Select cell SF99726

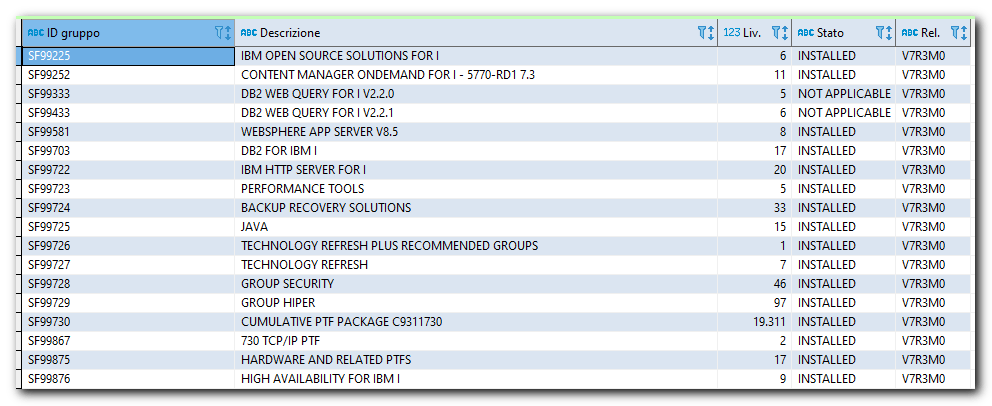click(128, 245)
